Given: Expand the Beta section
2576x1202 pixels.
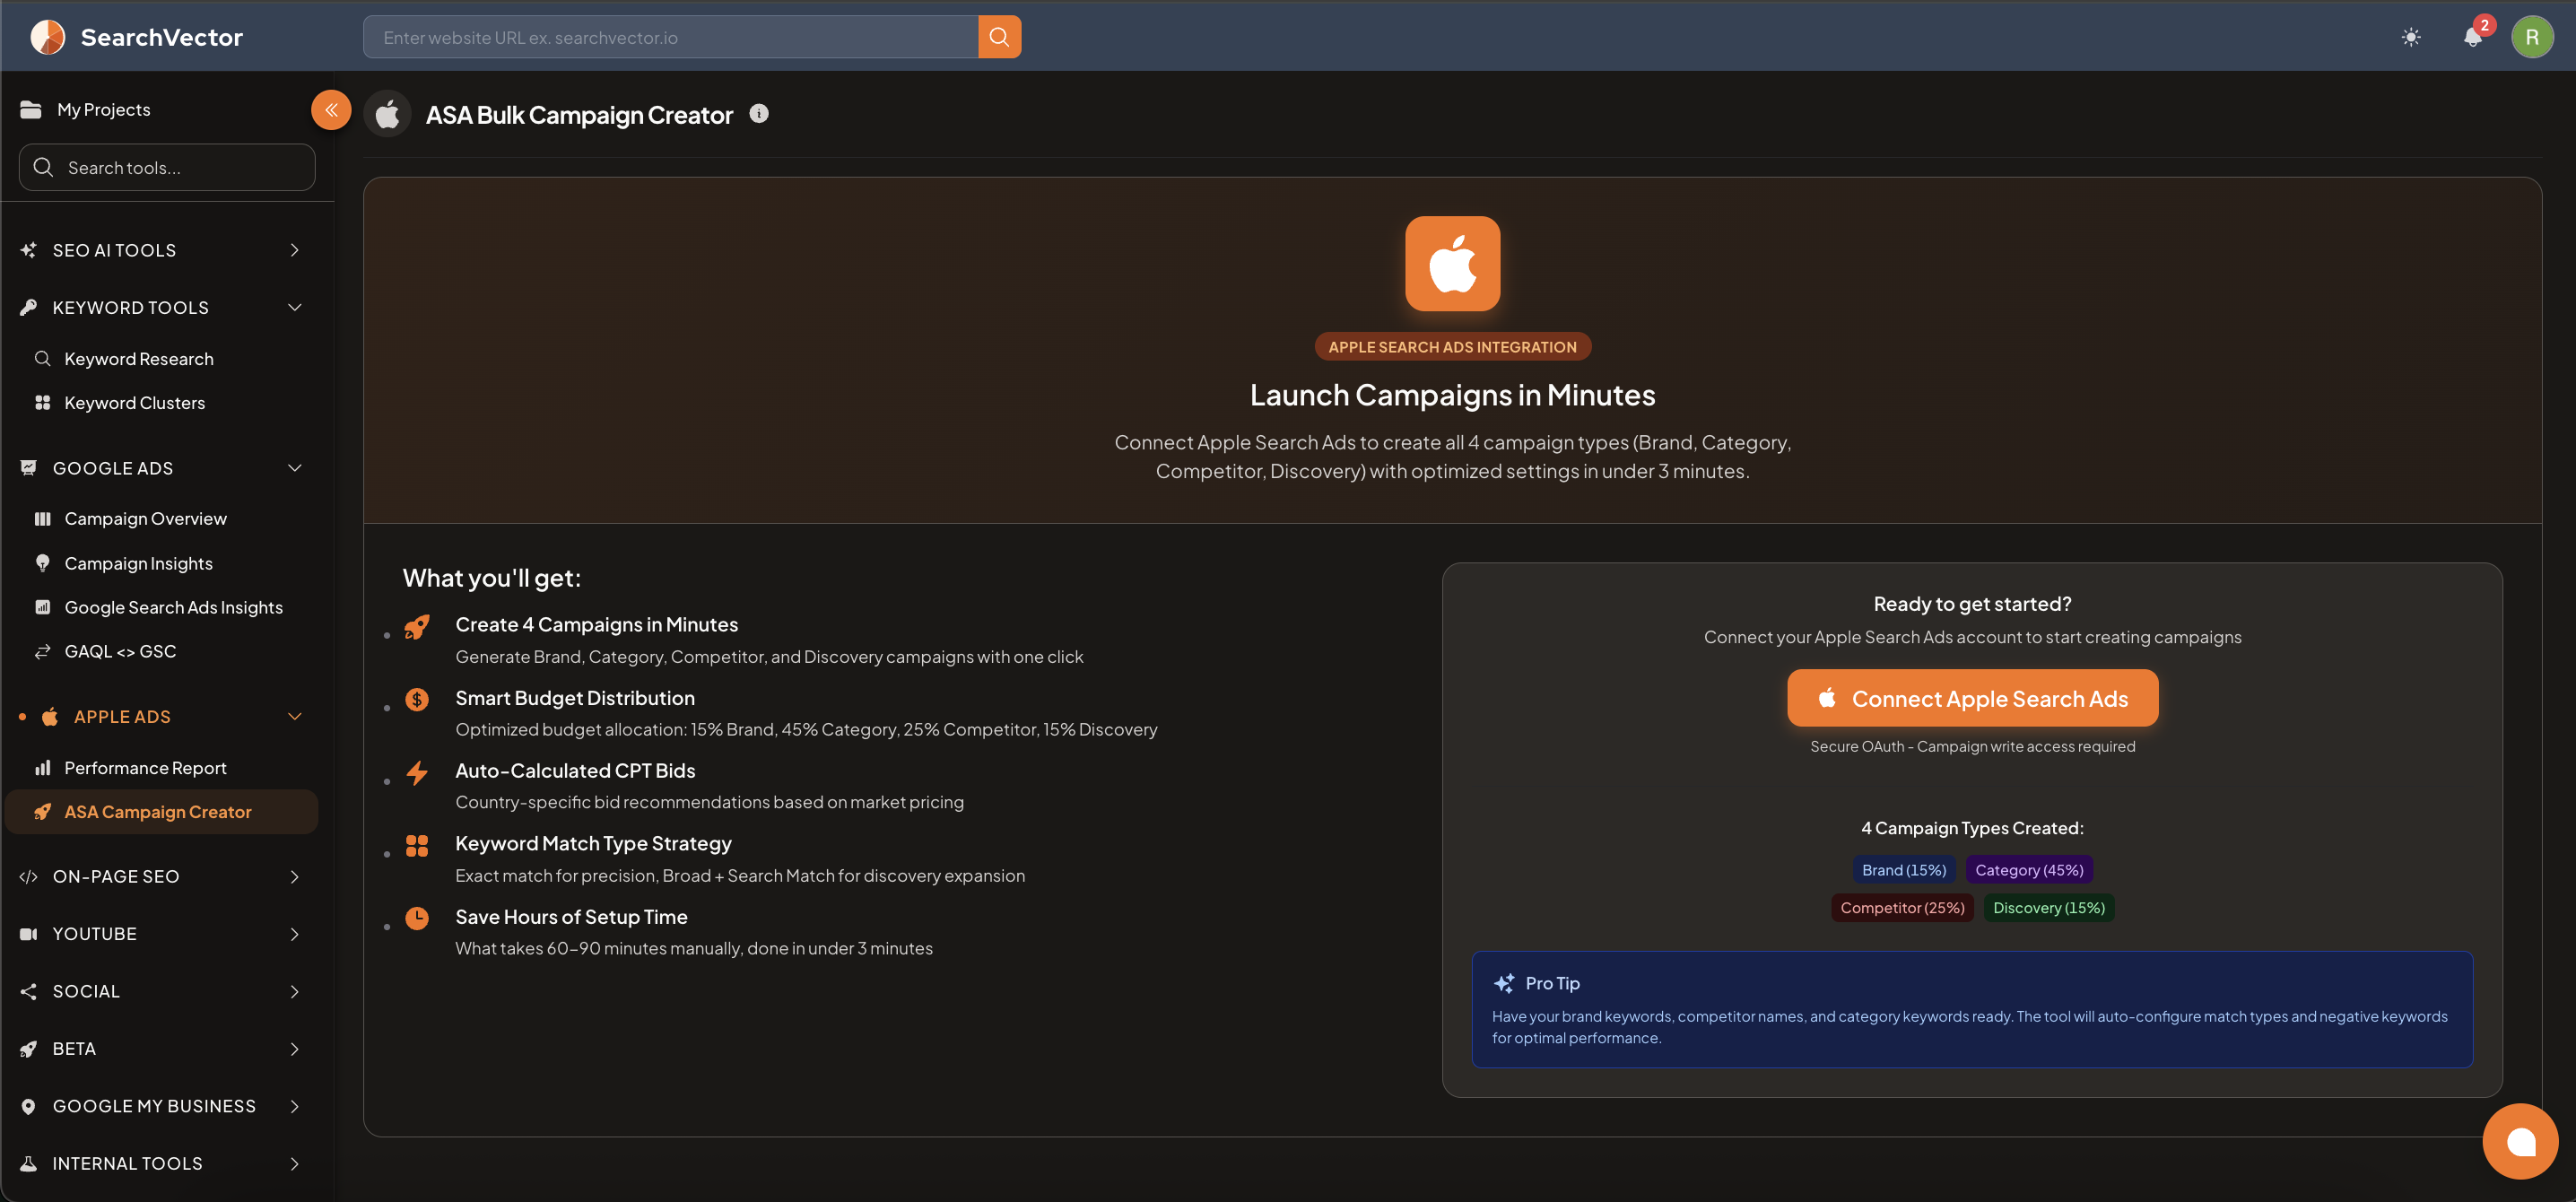Looking at the screenshot, I should (x=160, y=1048).
